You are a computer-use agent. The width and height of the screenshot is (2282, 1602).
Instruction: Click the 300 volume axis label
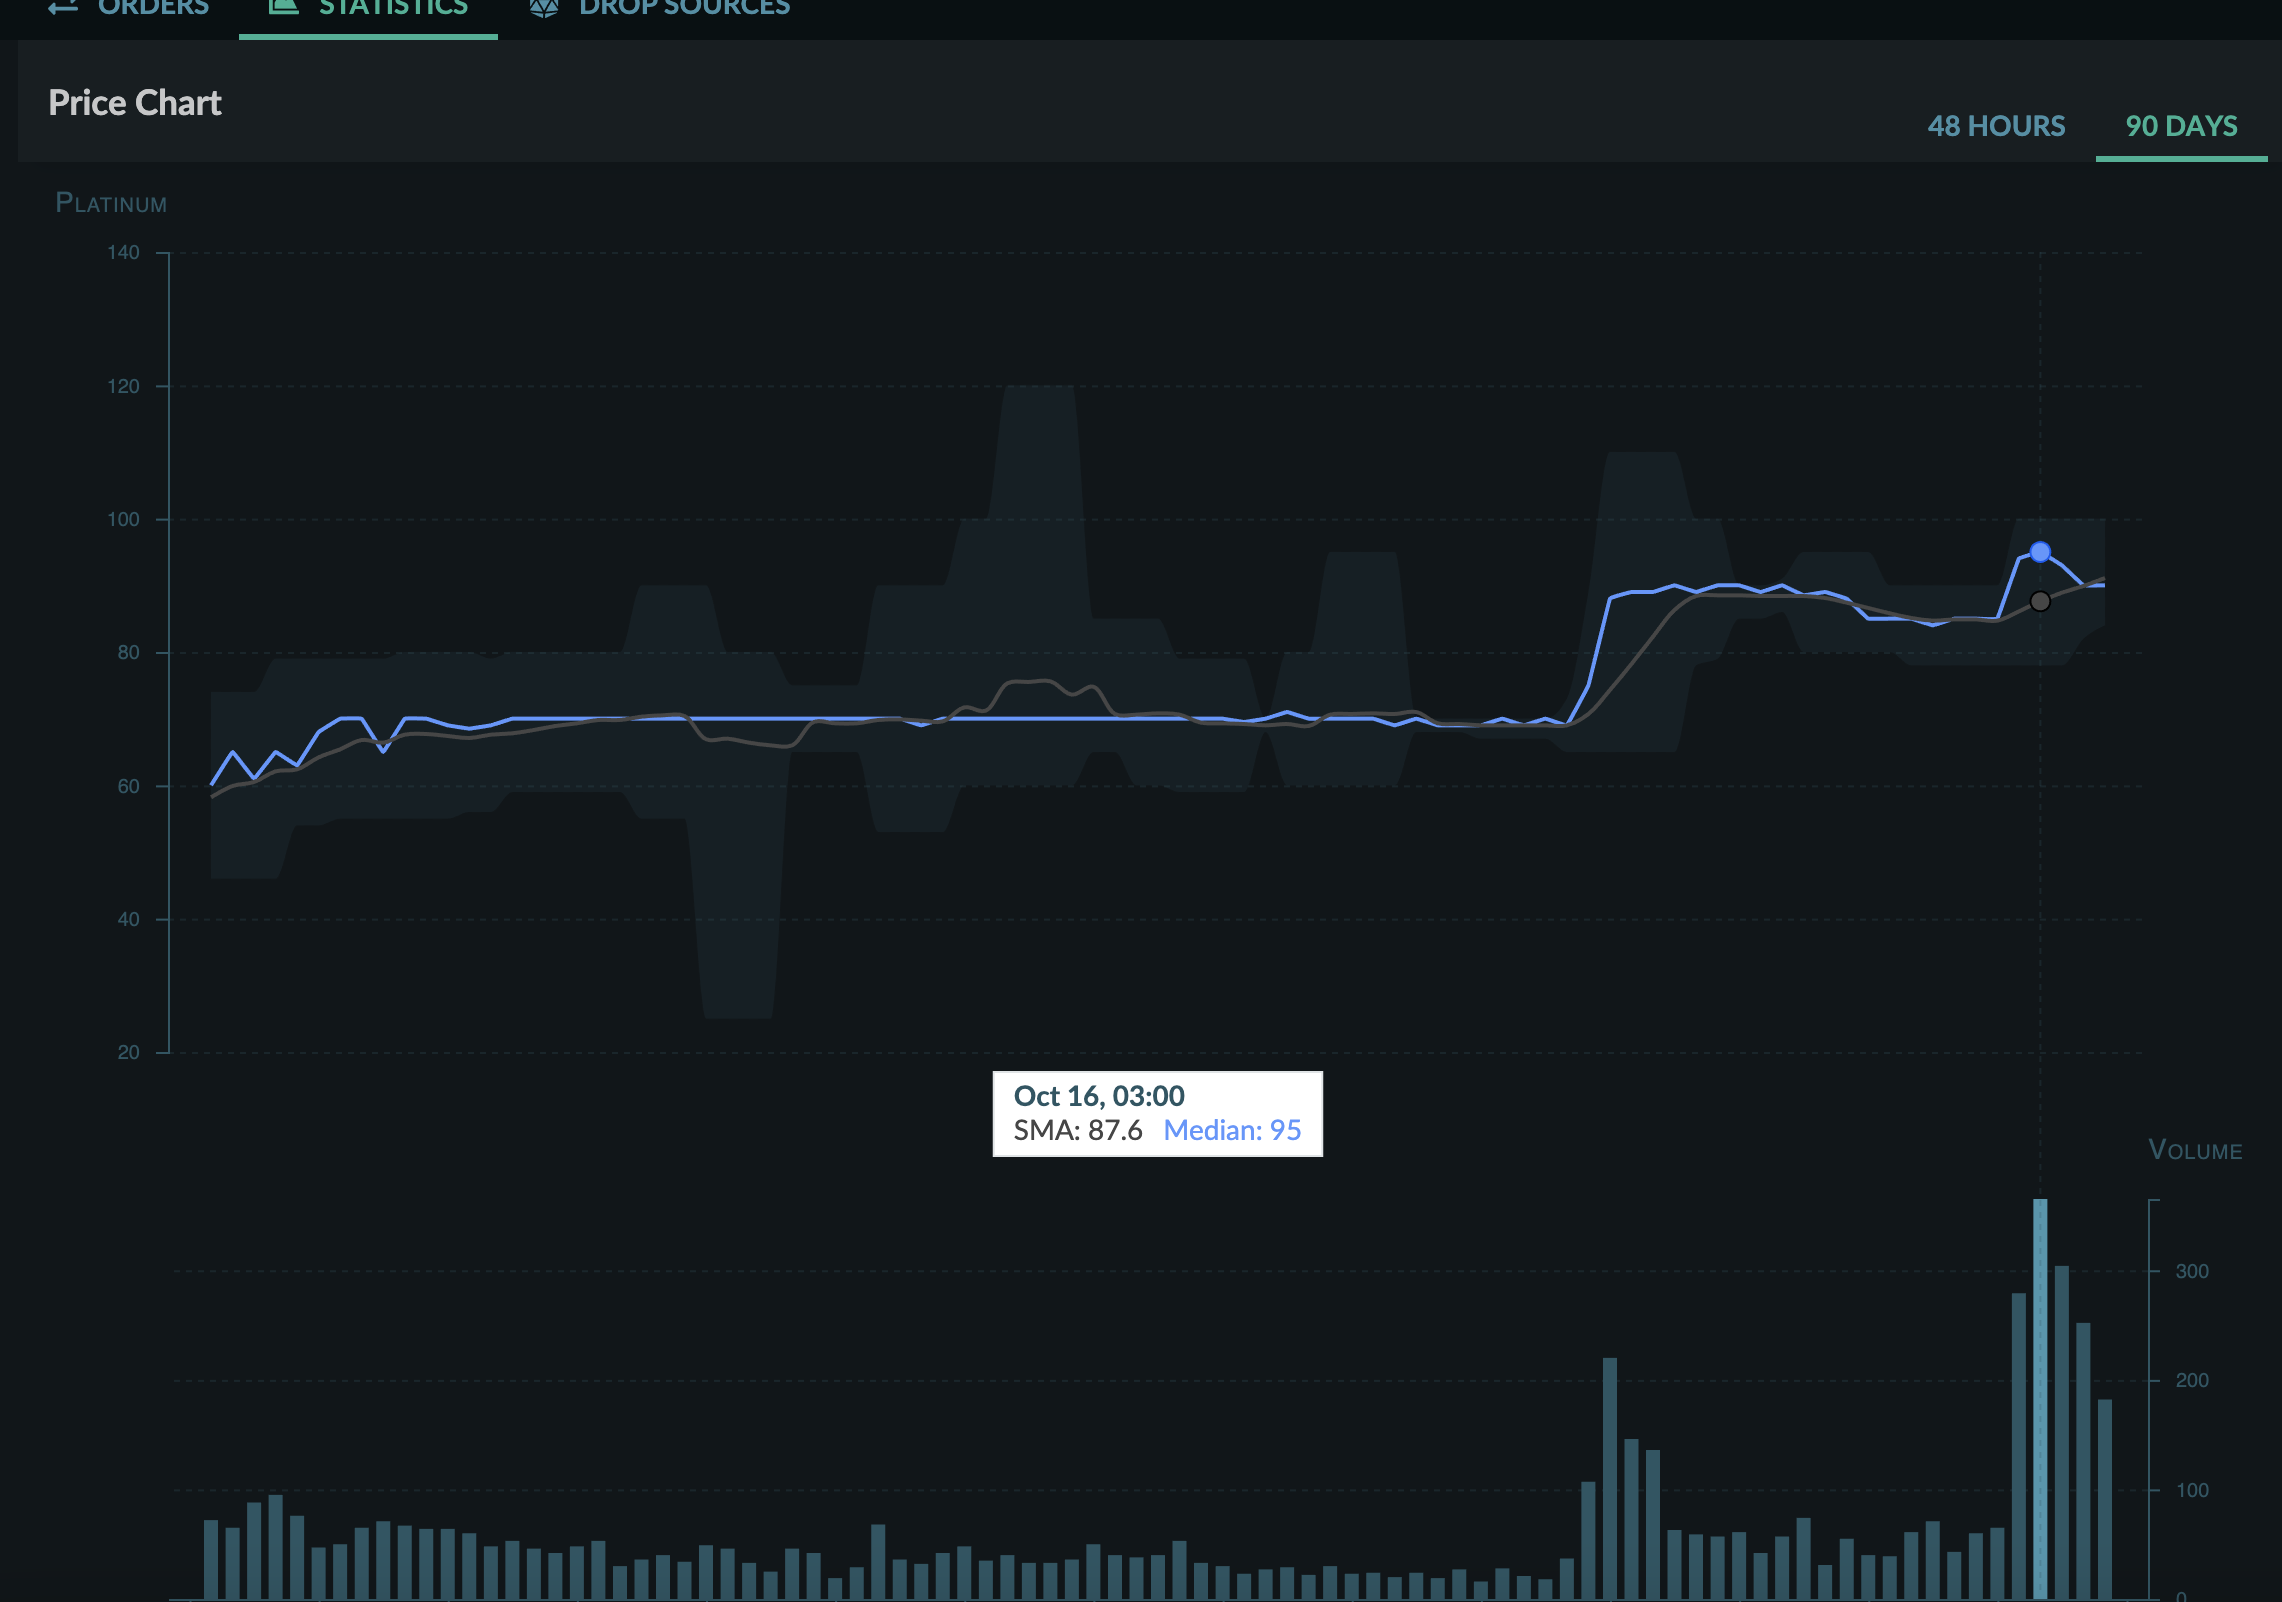point(2192,1271)
